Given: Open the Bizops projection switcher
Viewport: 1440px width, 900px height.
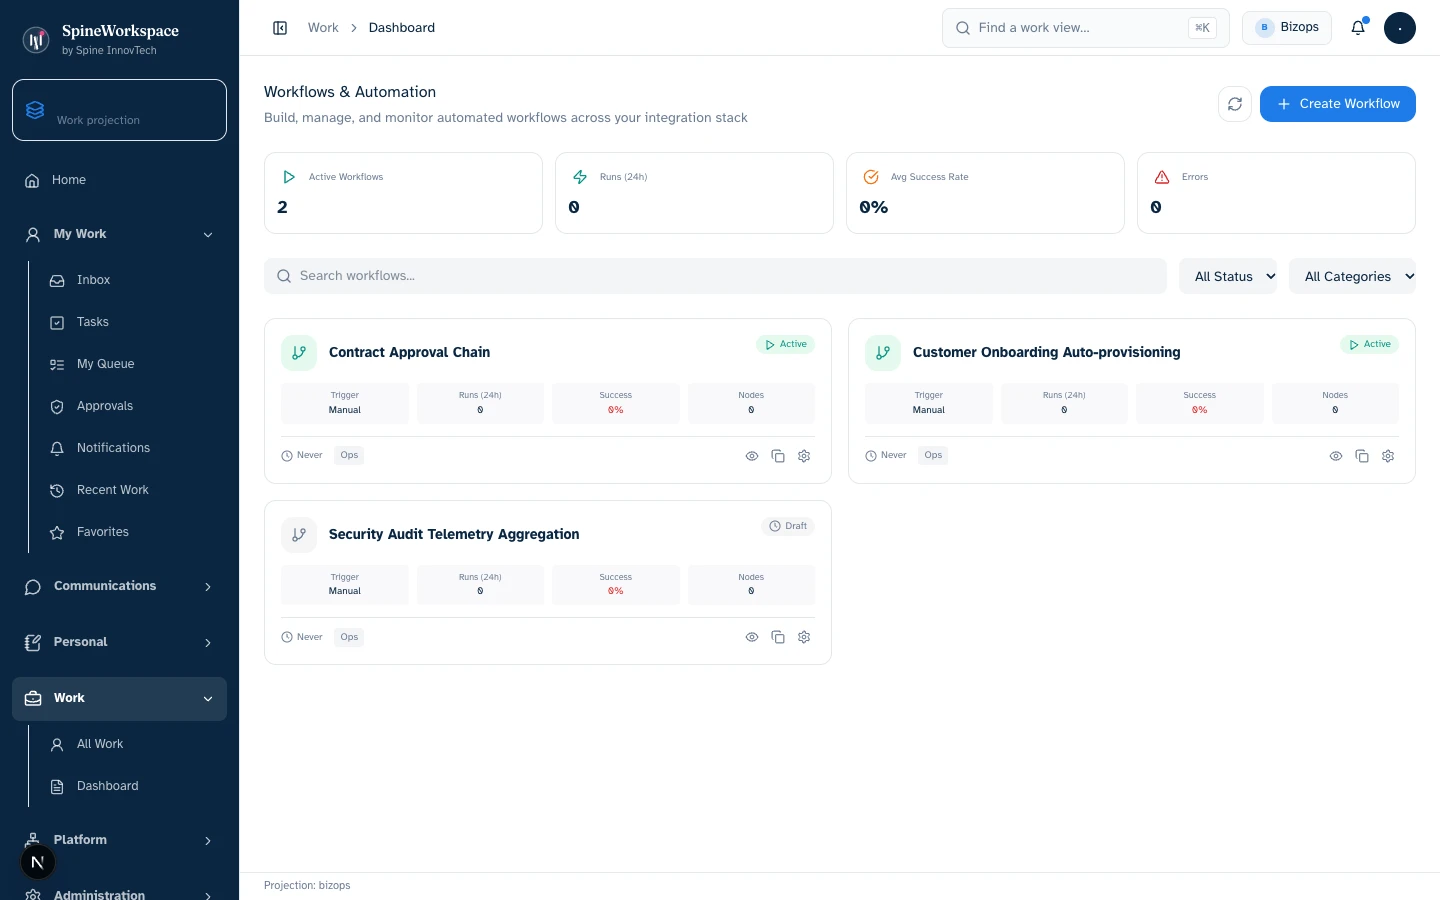Looking at the screenshot, I should (x=1287, y=28).
